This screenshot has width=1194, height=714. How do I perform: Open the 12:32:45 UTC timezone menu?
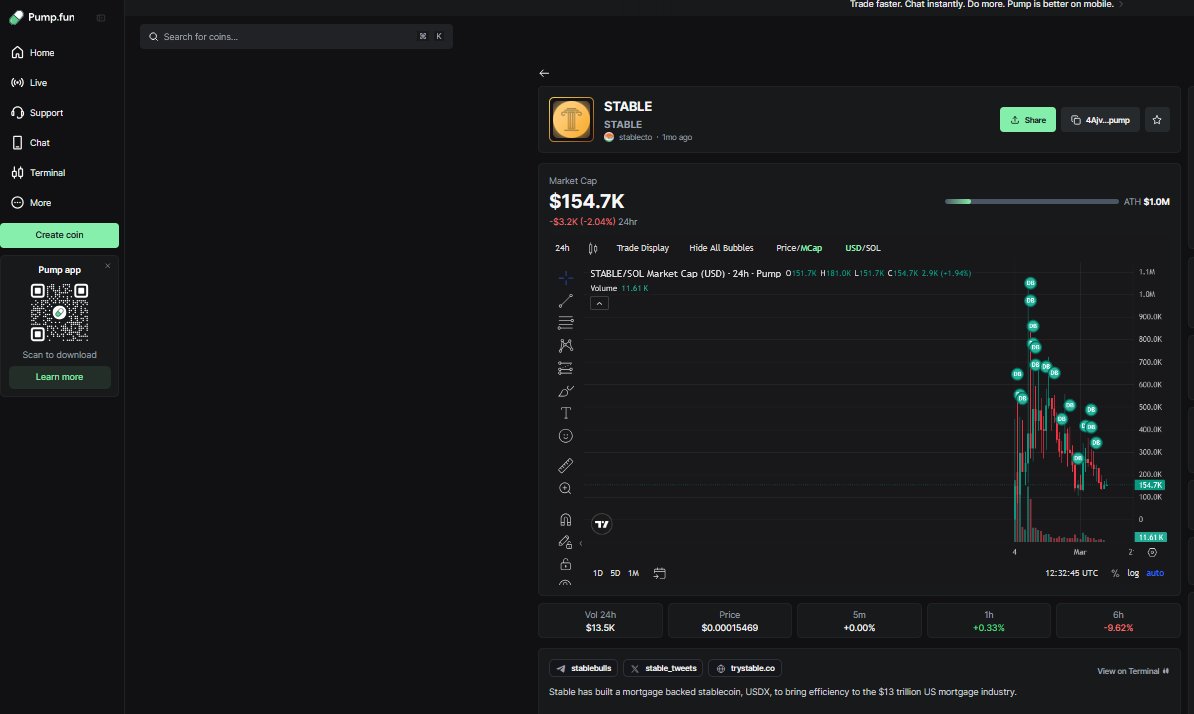coord(1071,573)
